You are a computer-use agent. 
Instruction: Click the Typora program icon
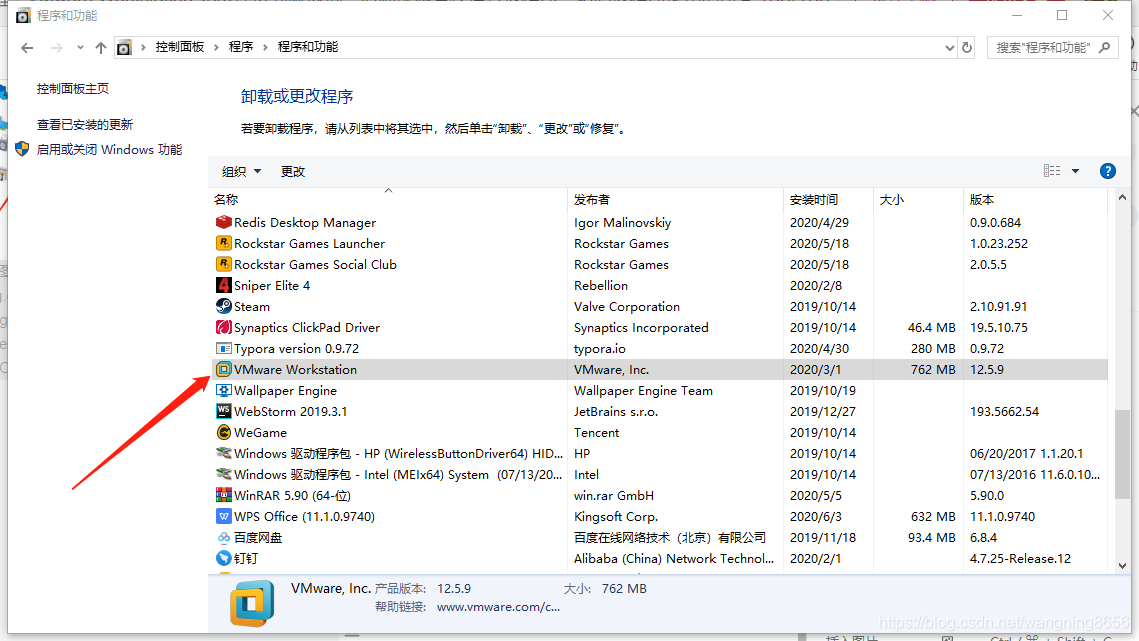click(x=224, y=349)
